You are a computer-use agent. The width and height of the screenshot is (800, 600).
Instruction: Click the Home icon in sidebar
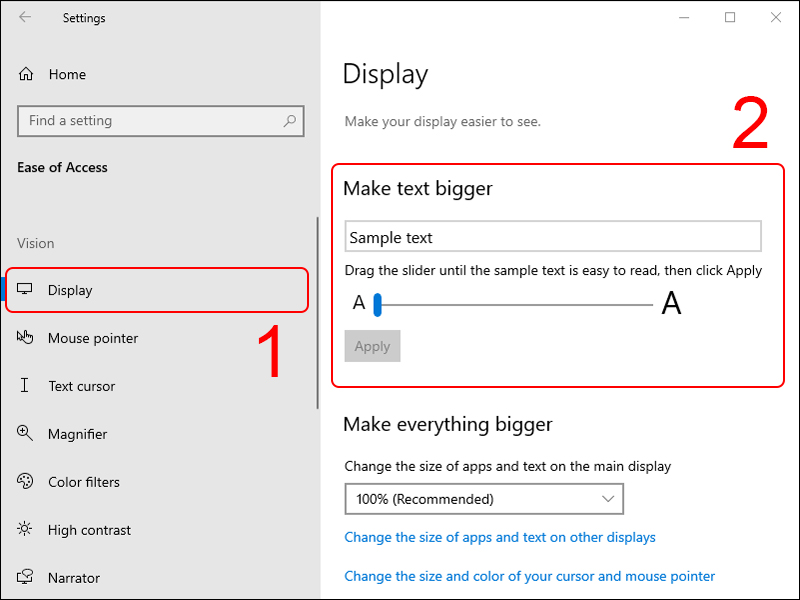(26, 75)
